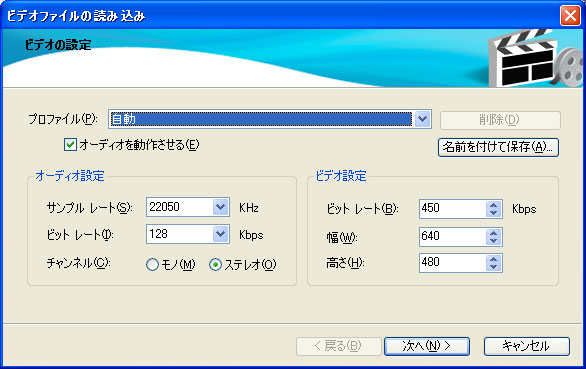The width and height of the screenshot is (586, 369).
Task: Click the 高さ(H) label
Action: pos(345,263)
